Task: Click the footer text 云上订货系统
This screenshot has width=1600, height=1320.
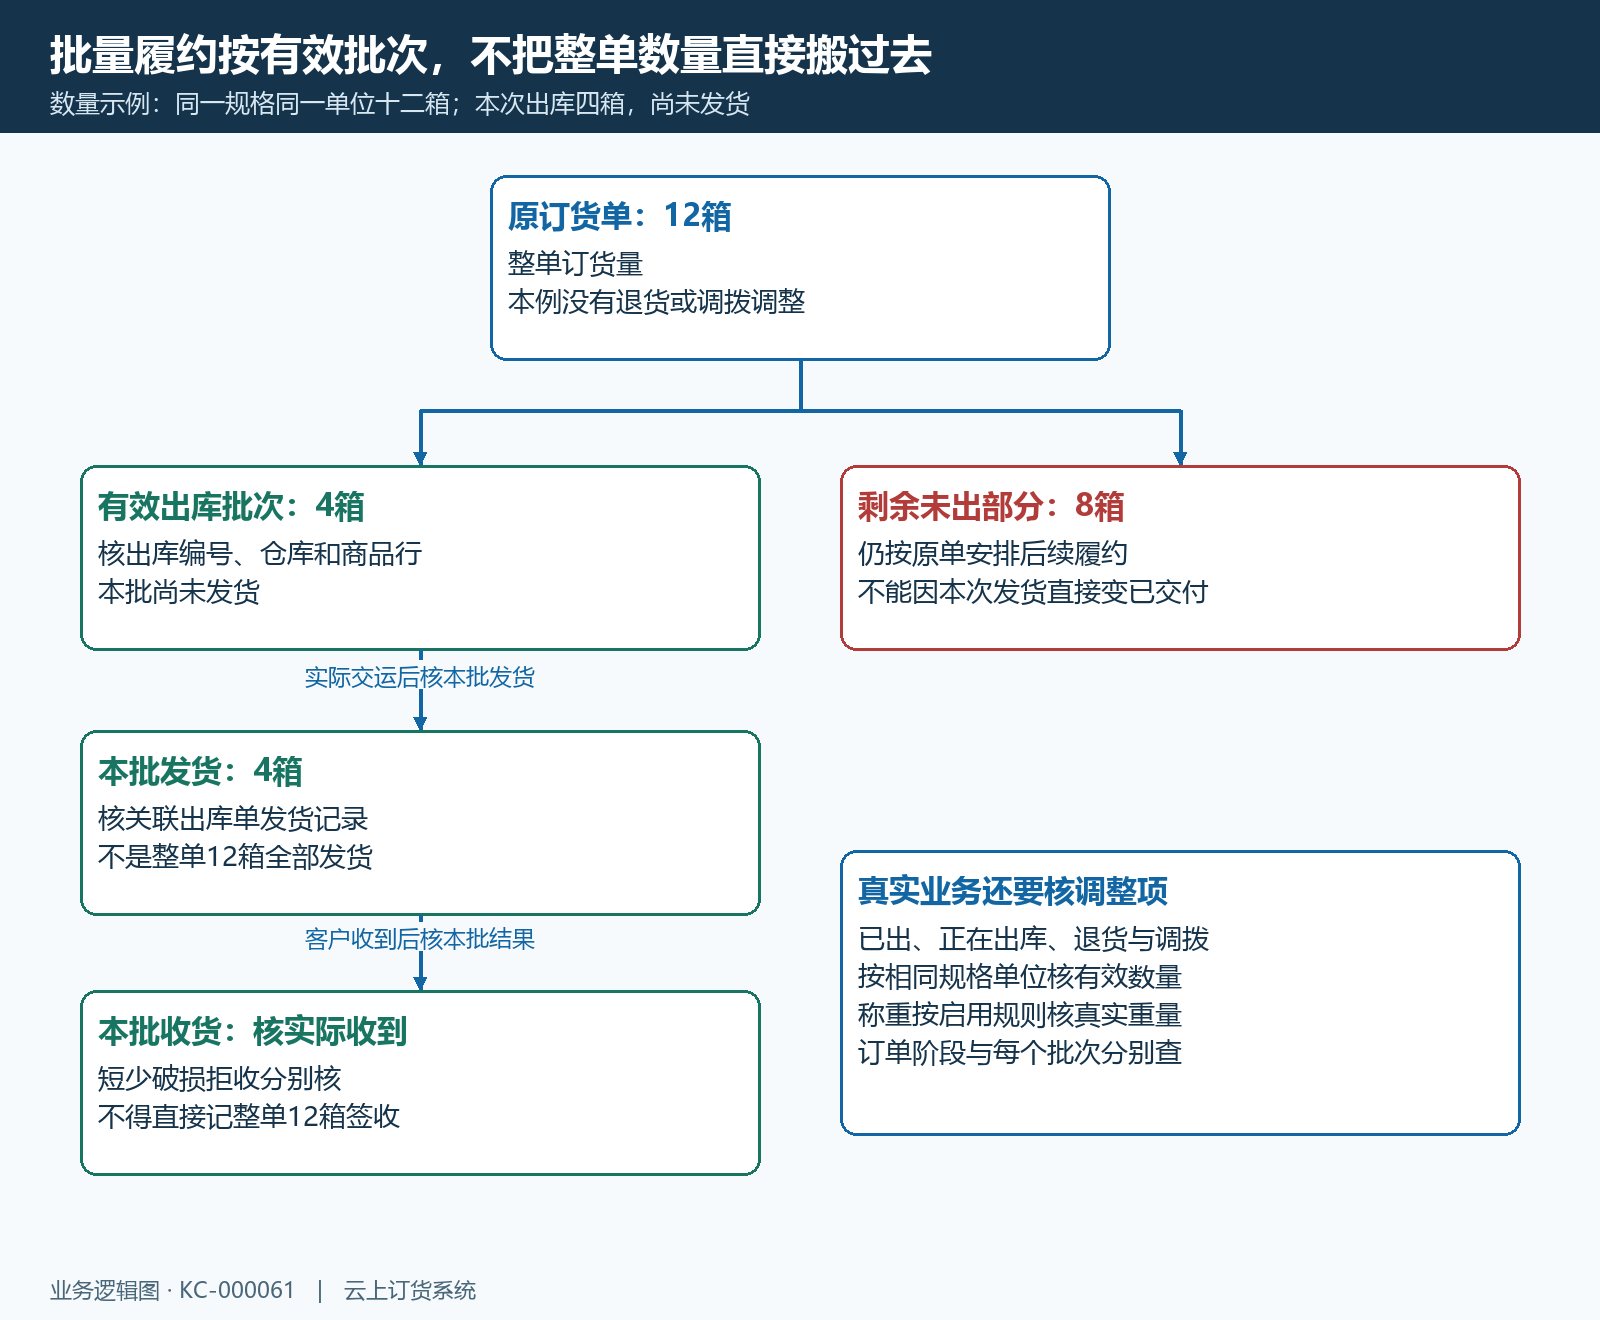Action: [410, 1291]
